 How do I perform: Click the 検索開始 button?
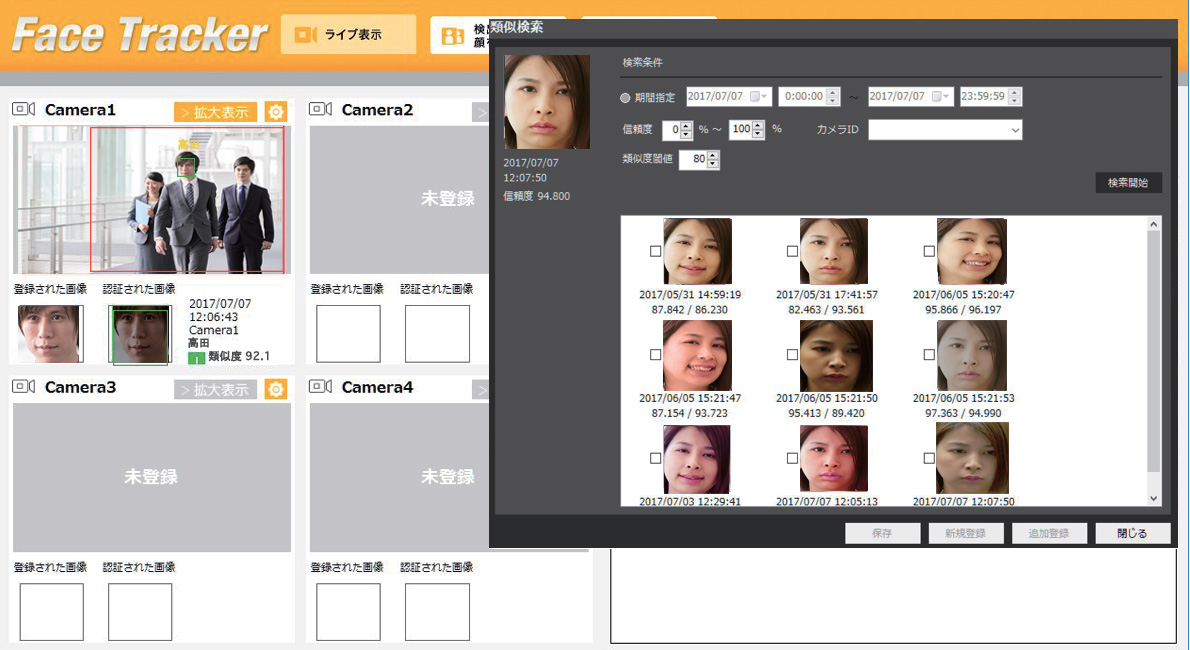pos(1128,182)
